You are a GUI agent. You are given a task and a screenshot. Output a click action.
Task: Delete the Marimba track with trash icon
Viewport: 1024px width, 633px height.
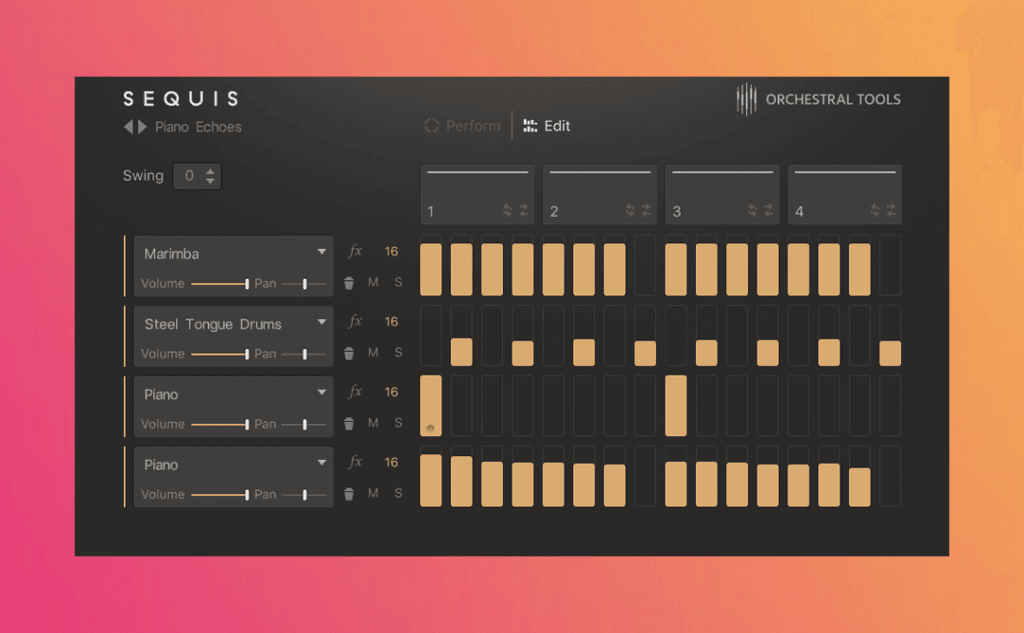pyautogui.click(x=349, y=283)
